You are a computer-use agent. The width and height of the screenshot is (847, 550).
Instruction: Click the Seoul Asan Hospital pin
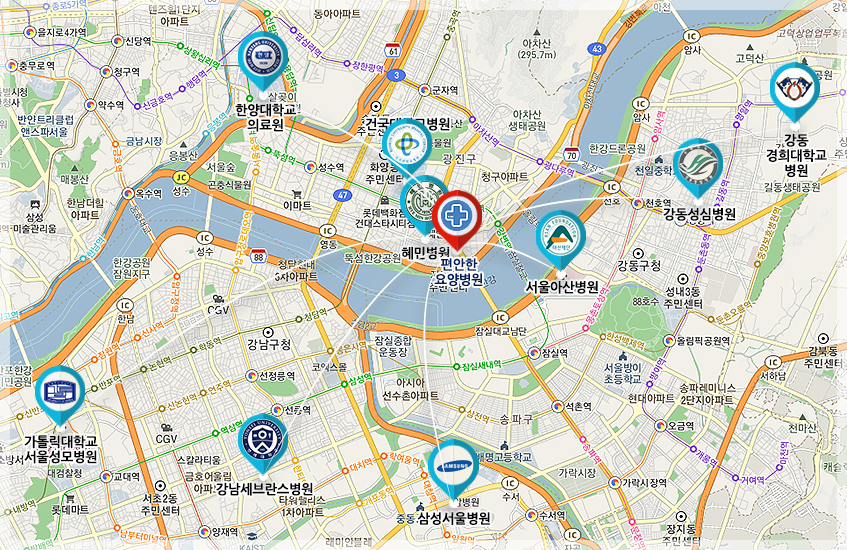click(561, 239)
